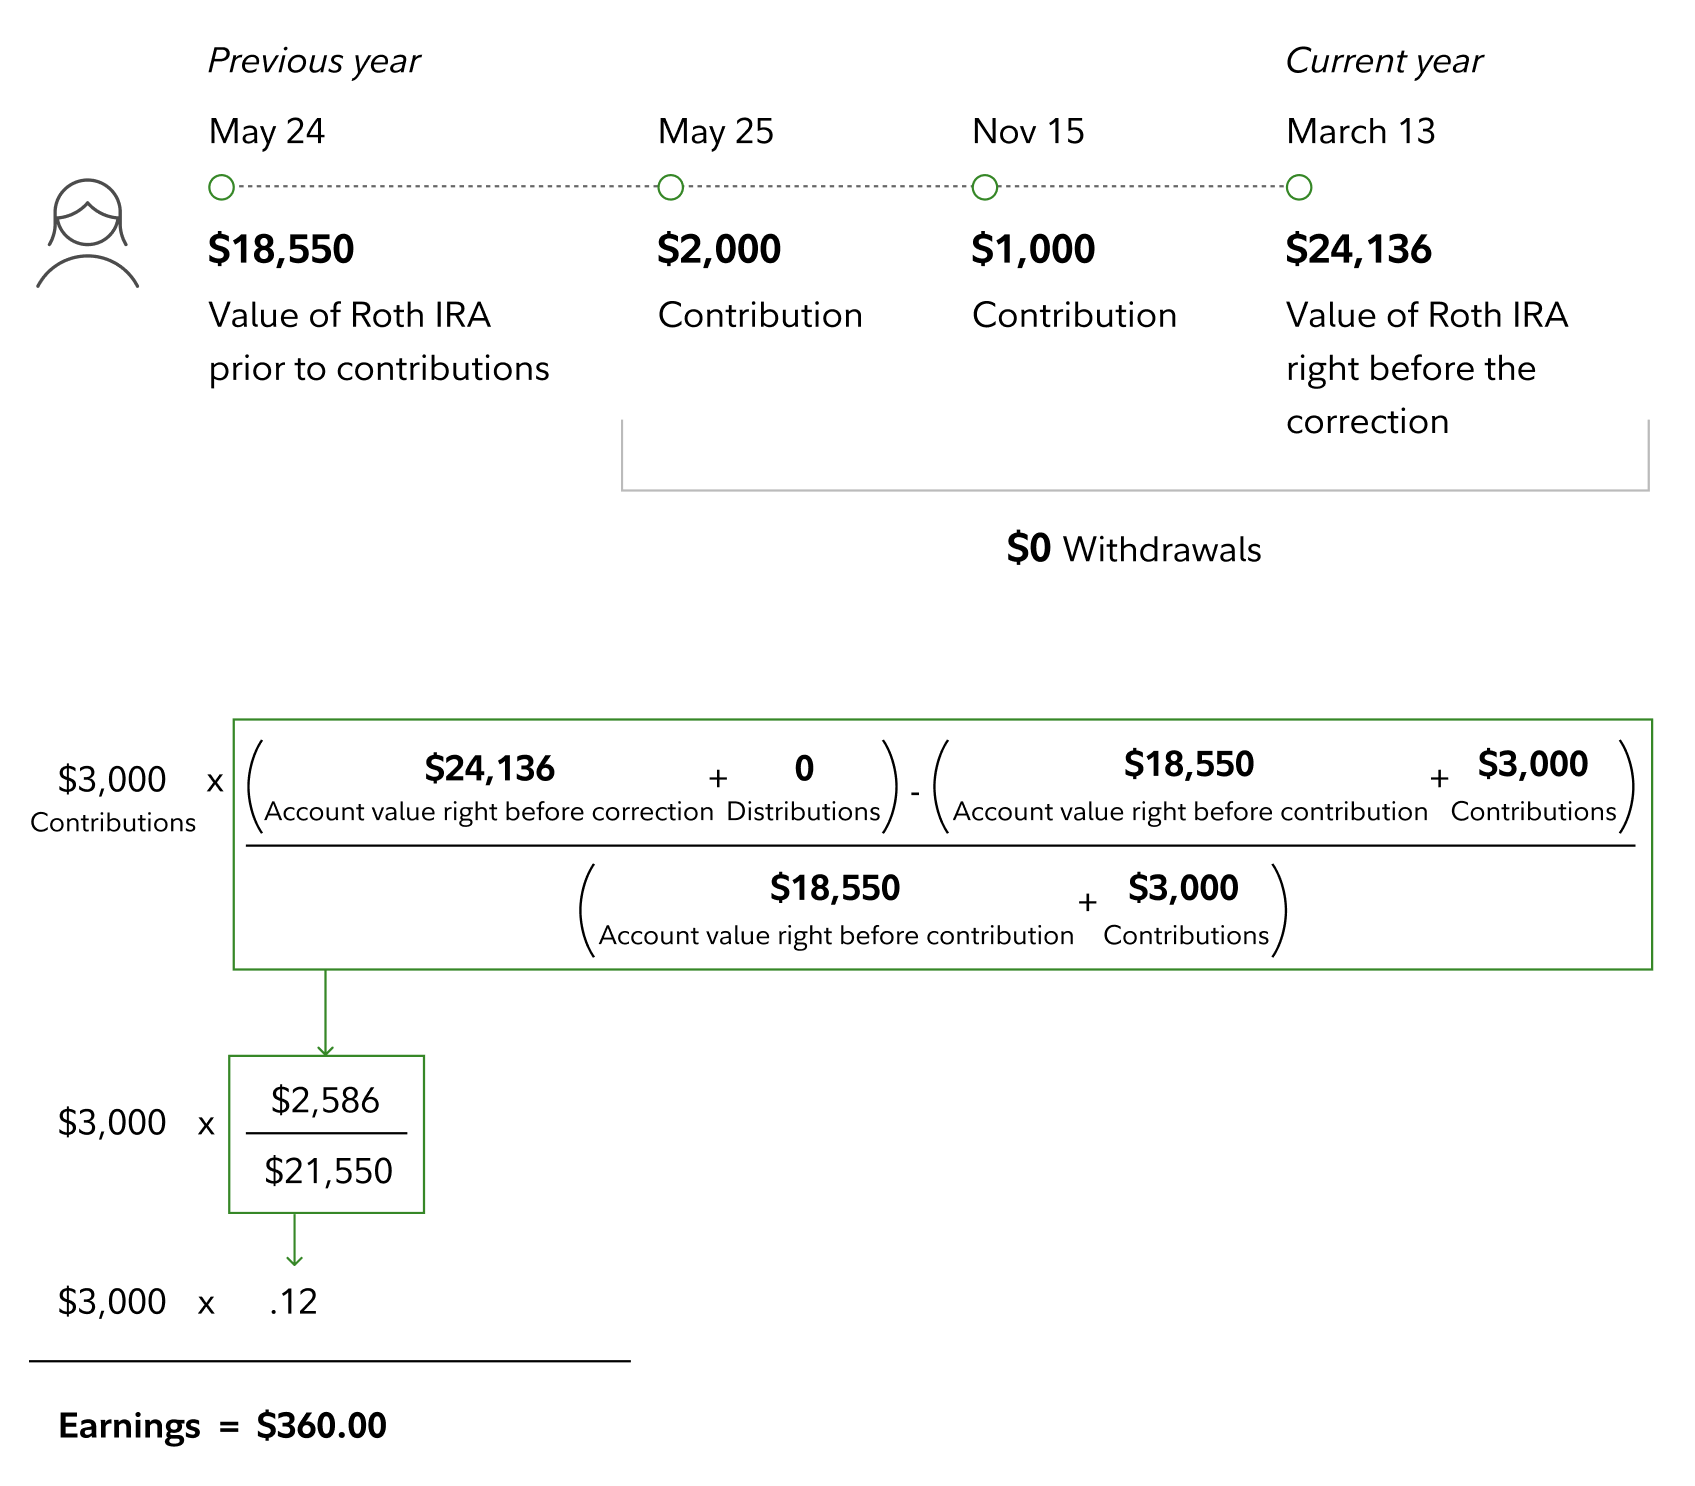Click the $2,586 numerator in the fraction box
Image resolution: width=1695 pixels, height=1486 pixels.
[x=325, y=1100]
